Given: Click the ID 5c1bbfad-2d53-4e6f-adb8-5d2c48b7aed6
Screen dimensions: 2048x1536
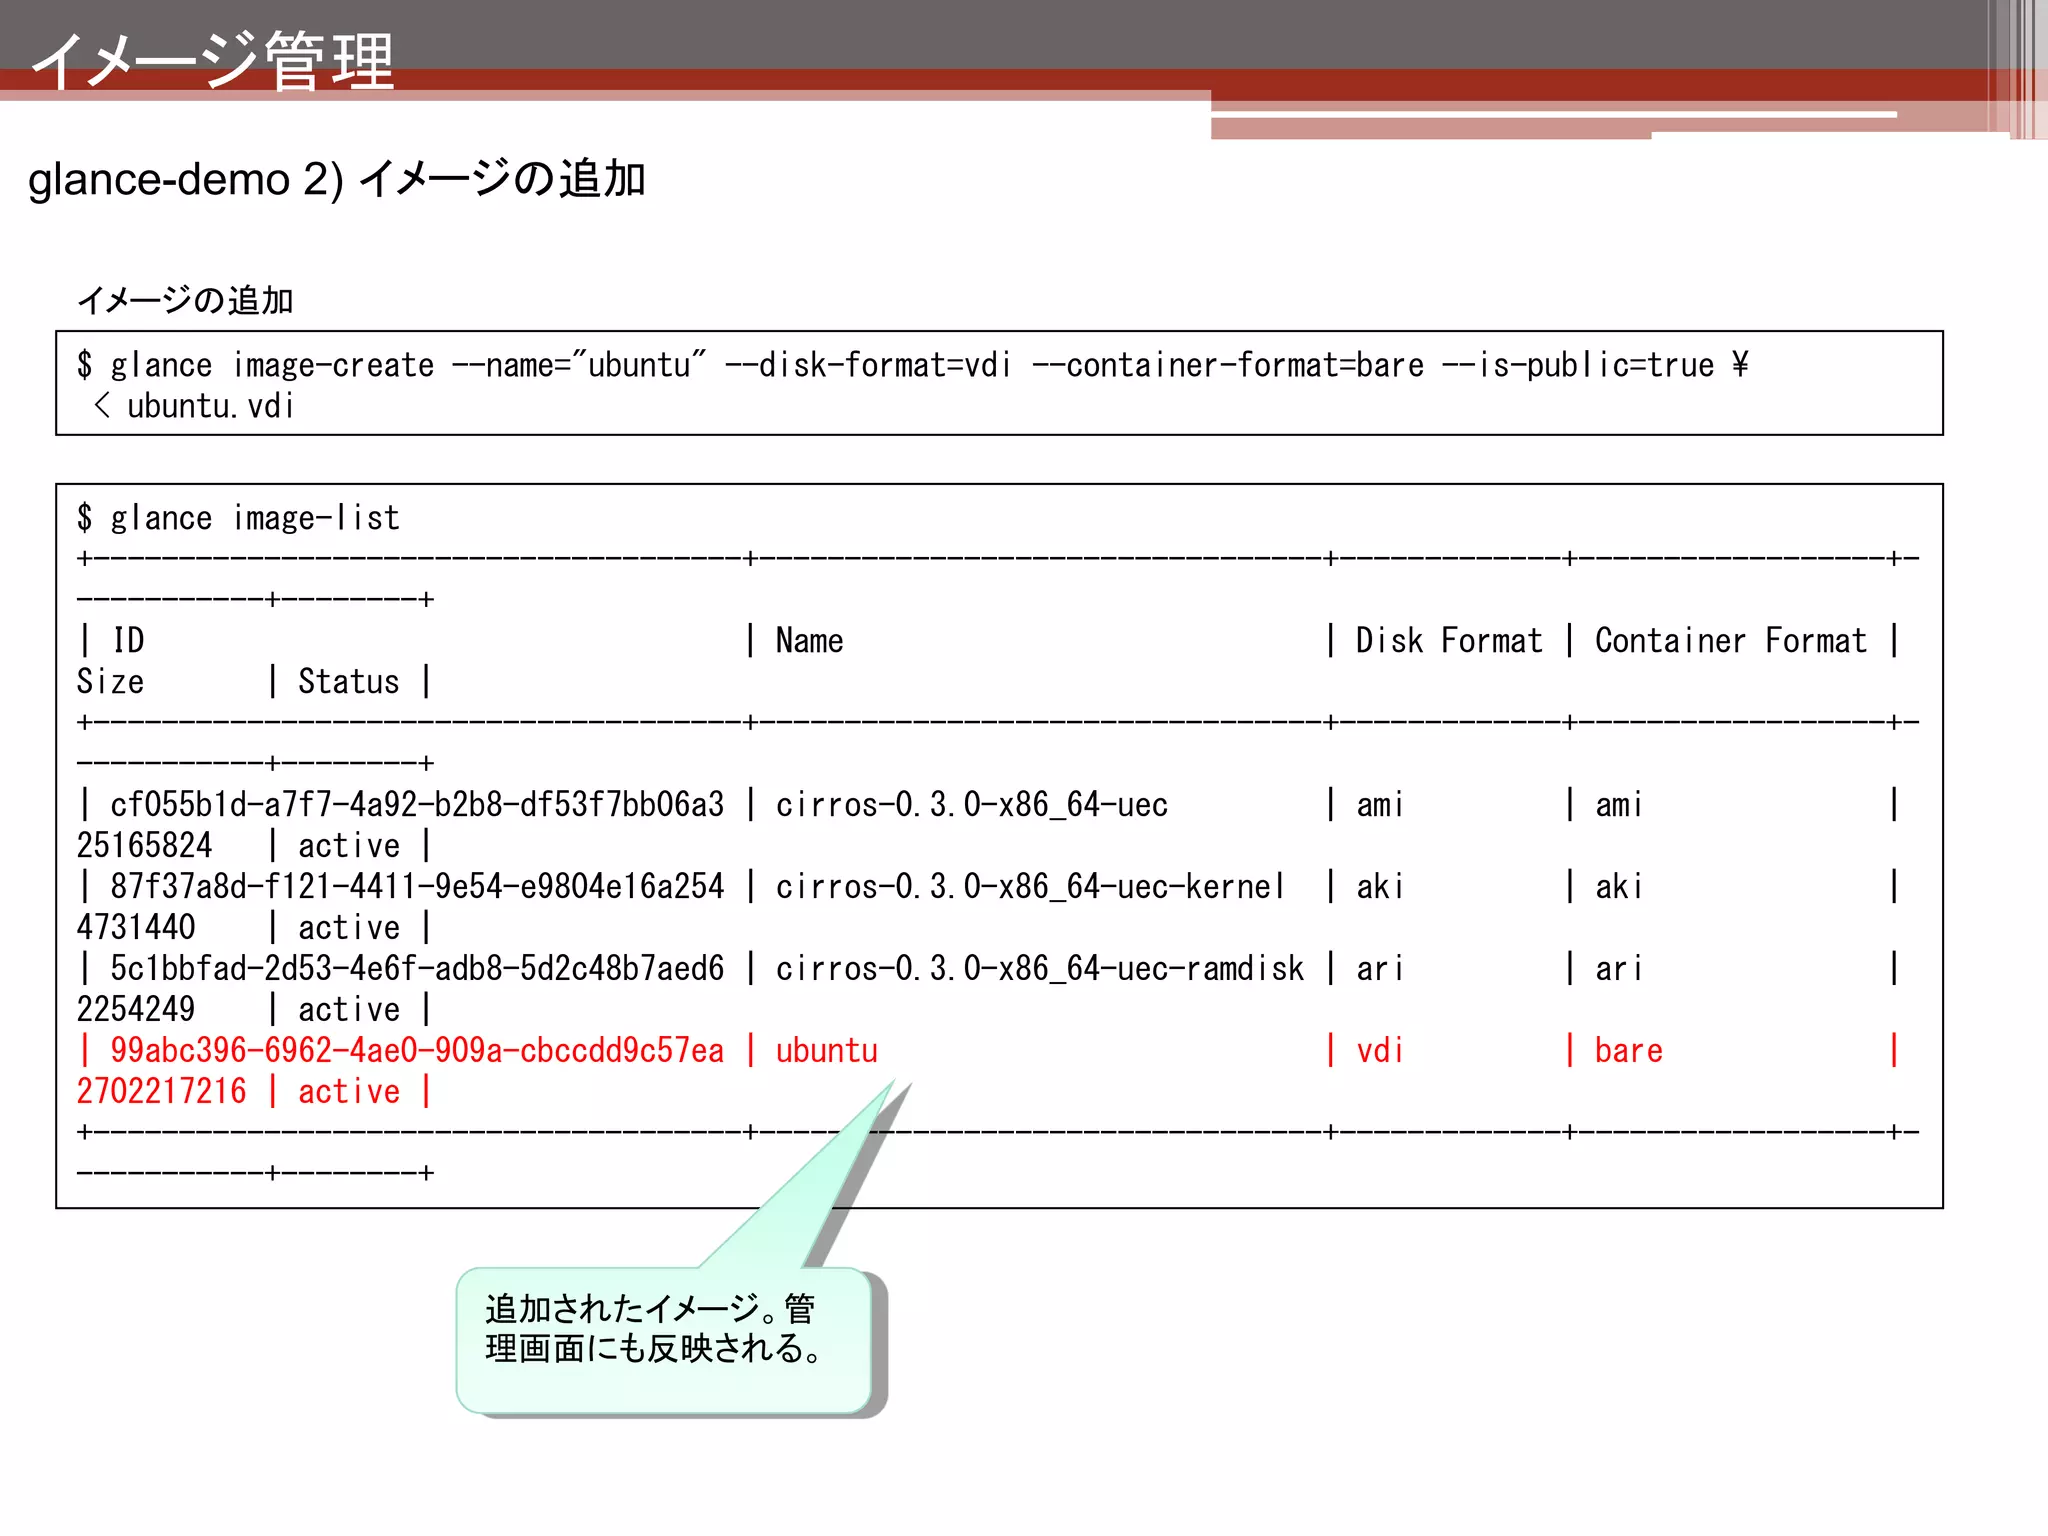Looking at the screenshot, I should (x=417, y=968).
